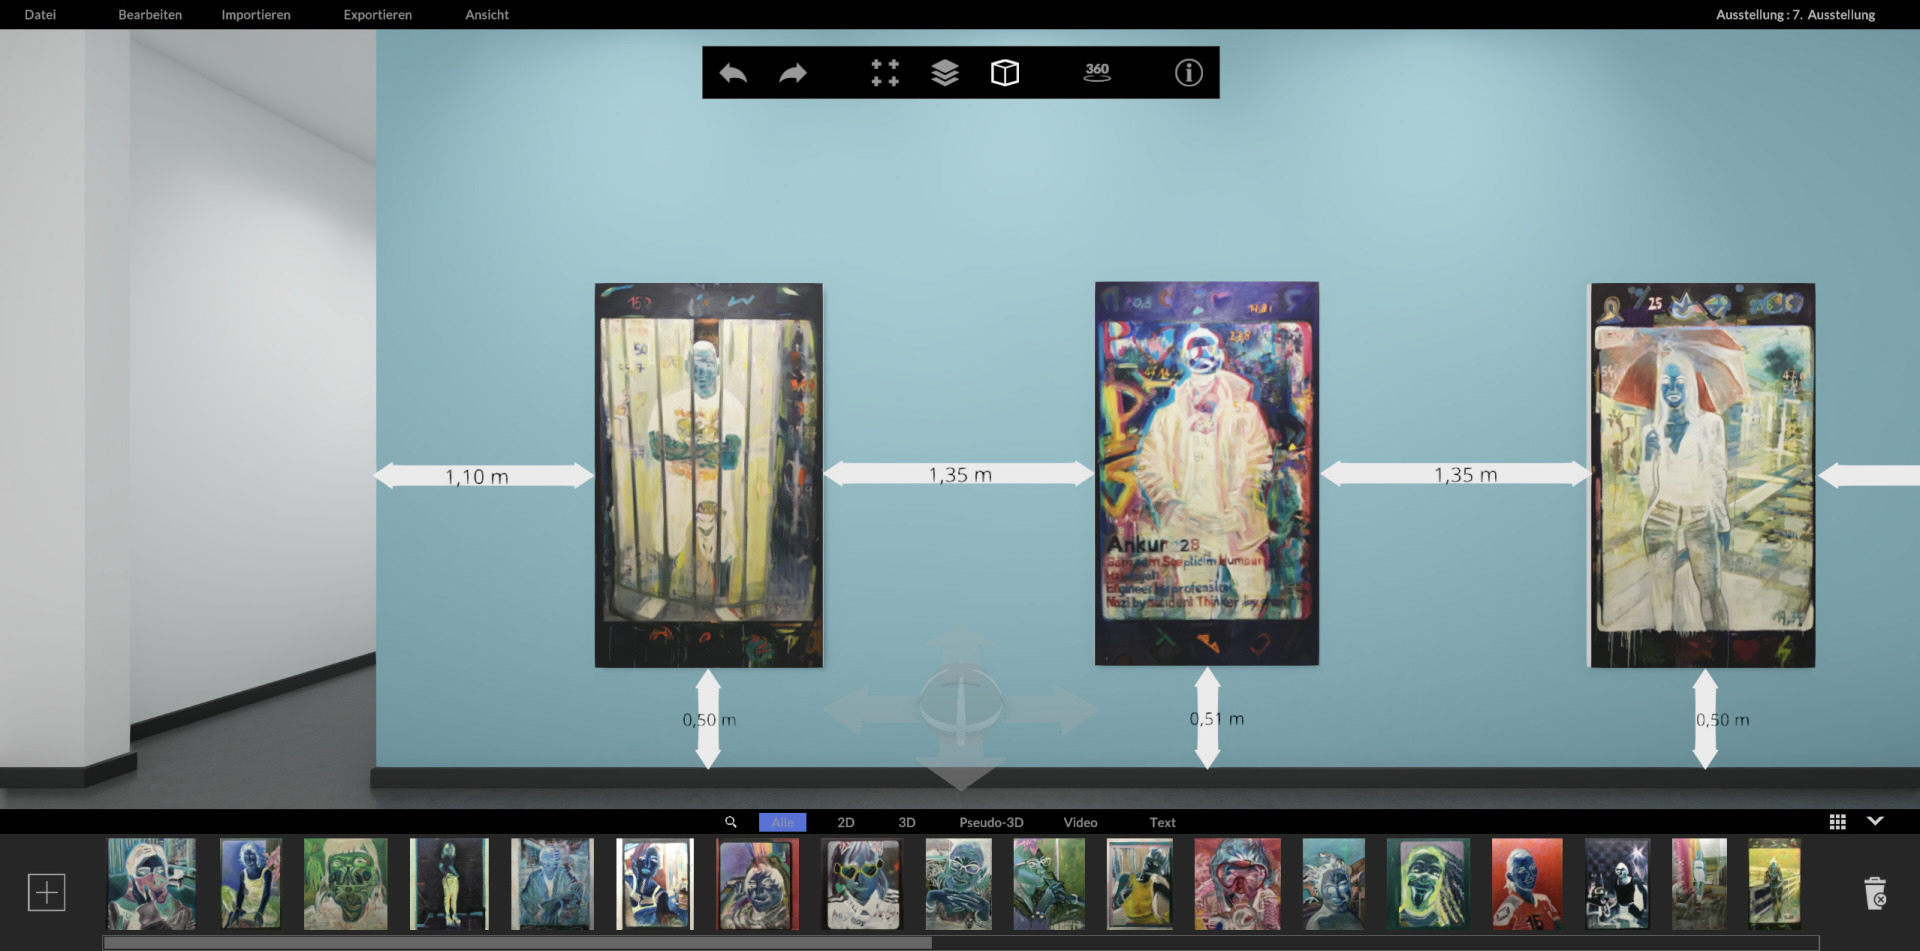Open the Ansicht menu

pos(487,15)
